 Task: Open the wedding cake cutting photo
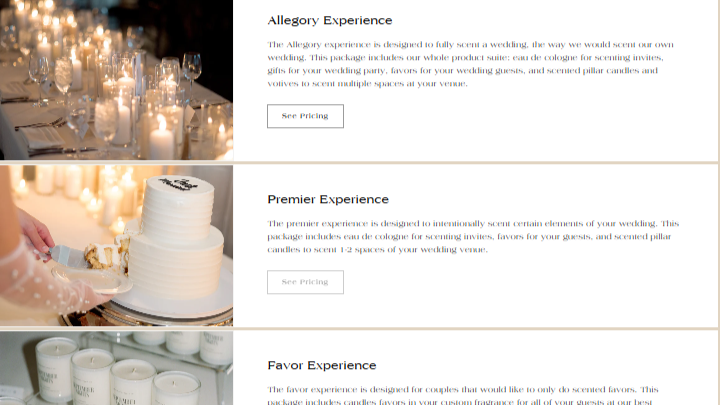click(x=116, y=246)
